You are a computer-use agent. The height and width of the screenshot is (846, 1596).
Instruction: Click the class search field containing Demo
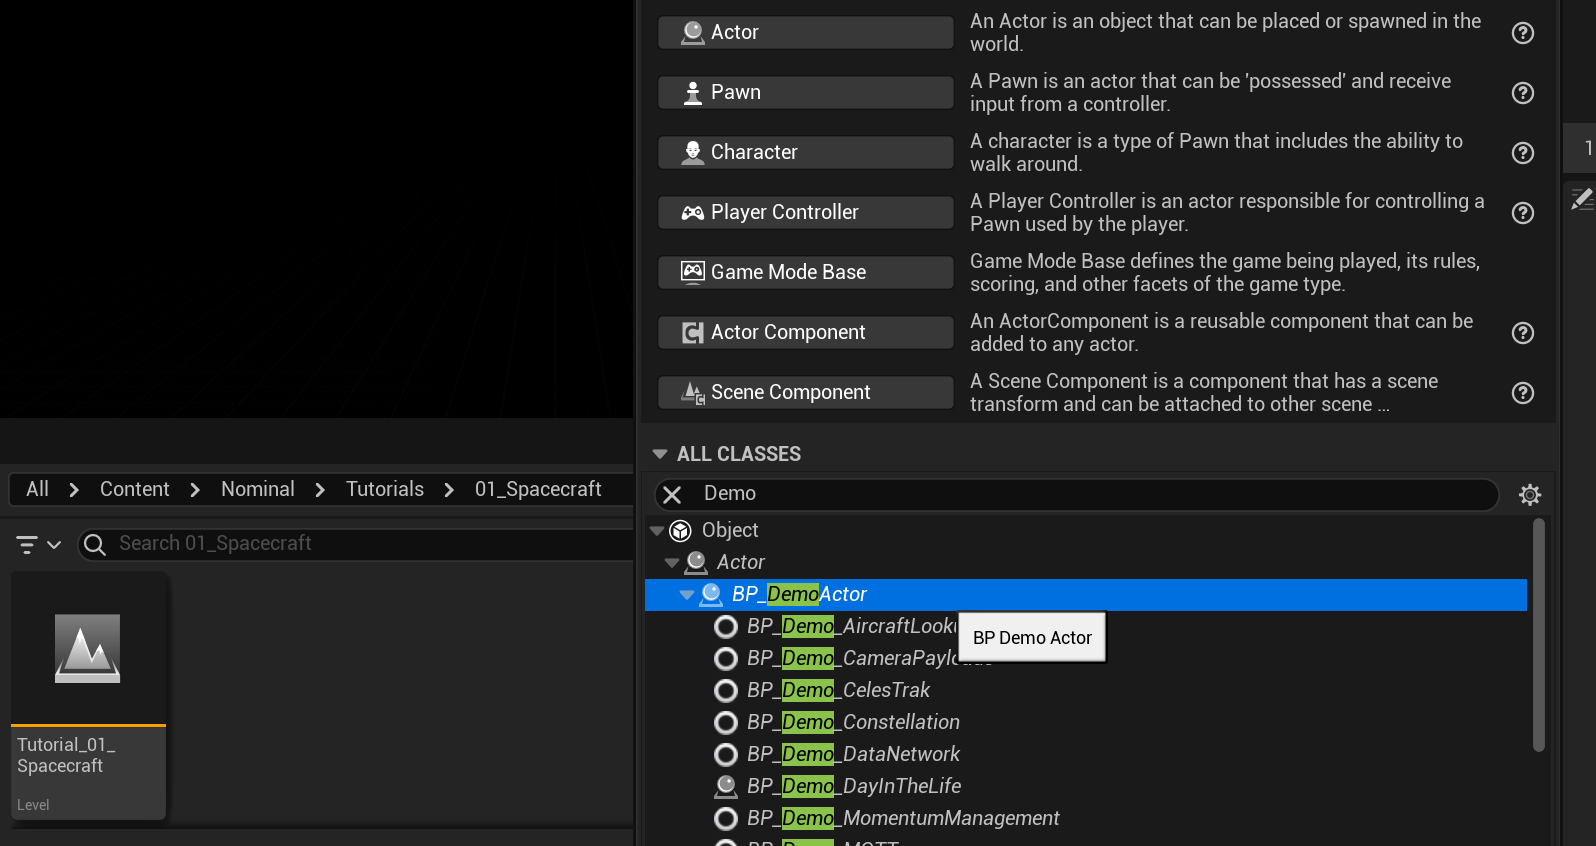(1077, 494)
